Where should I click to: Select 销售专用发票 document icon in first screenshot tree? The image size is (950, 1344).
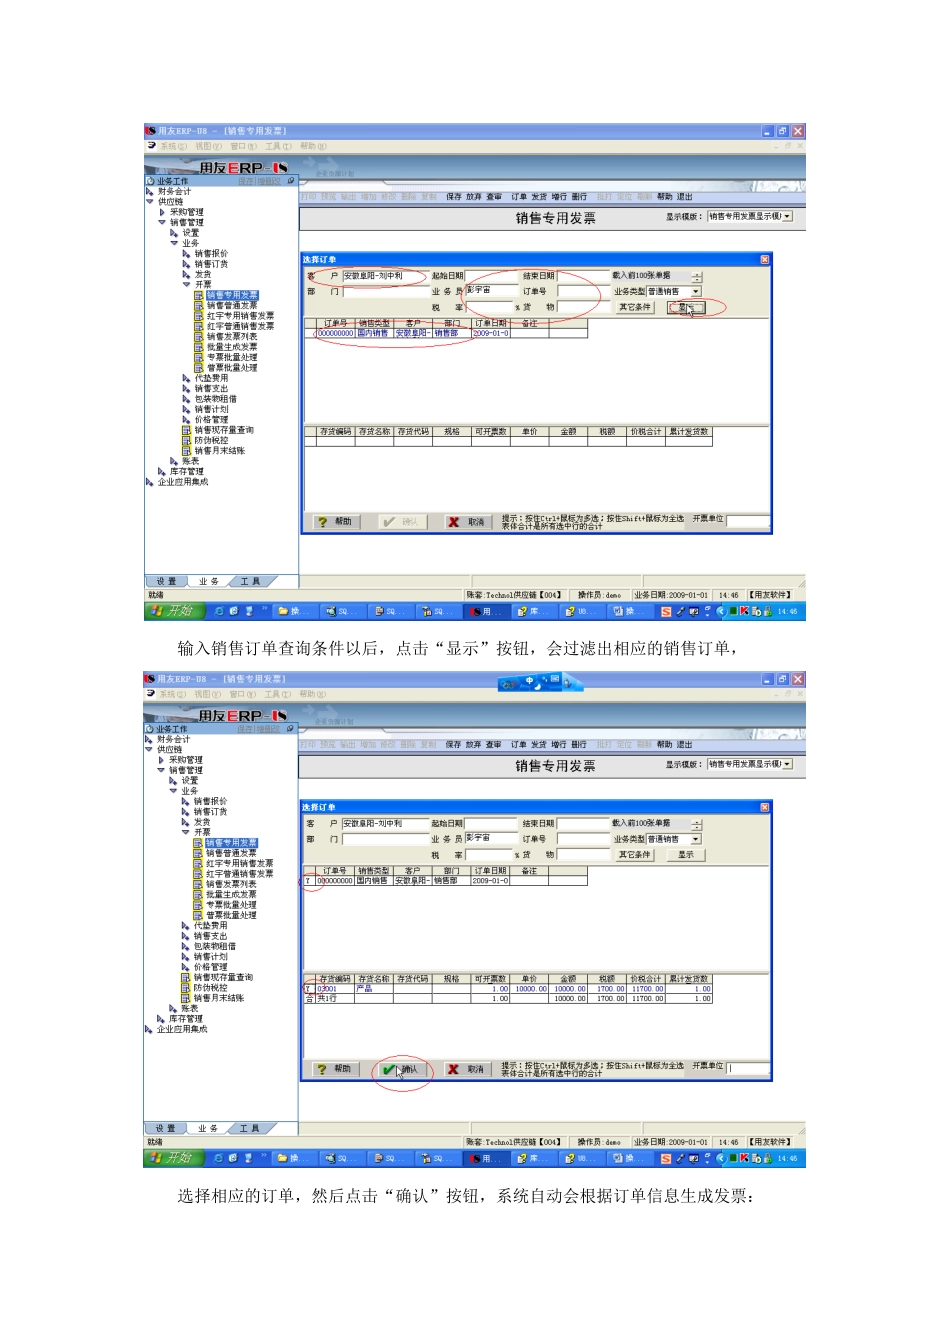(199, 295)
